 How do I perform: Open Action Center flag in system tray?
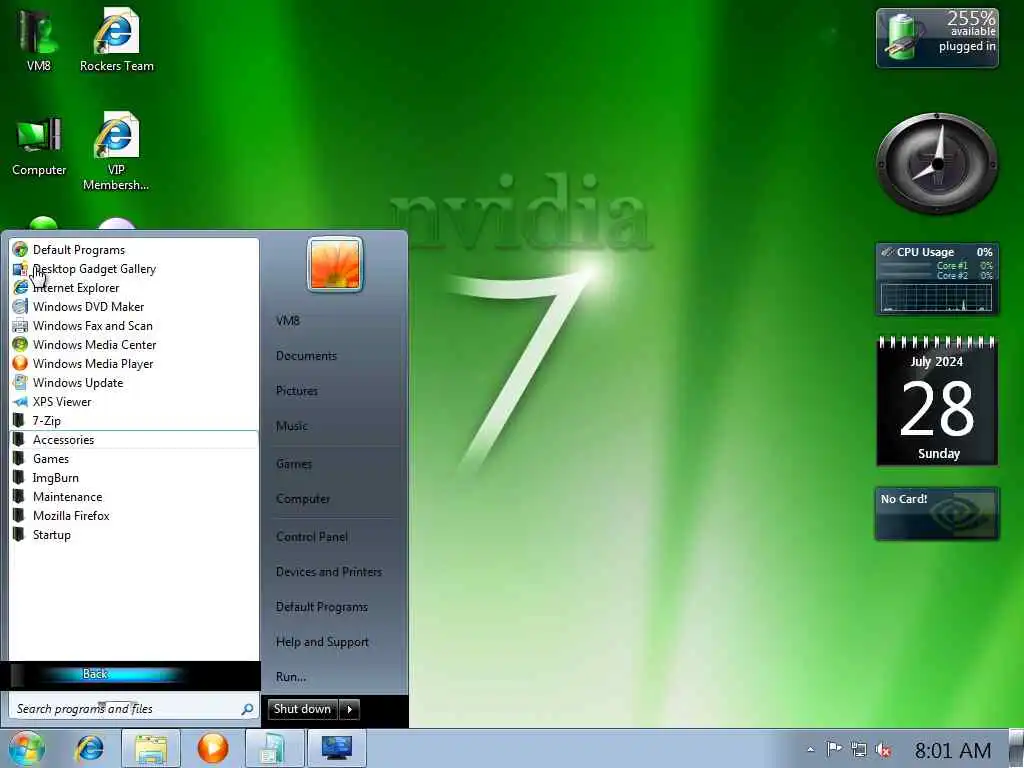tap(834, 750)
